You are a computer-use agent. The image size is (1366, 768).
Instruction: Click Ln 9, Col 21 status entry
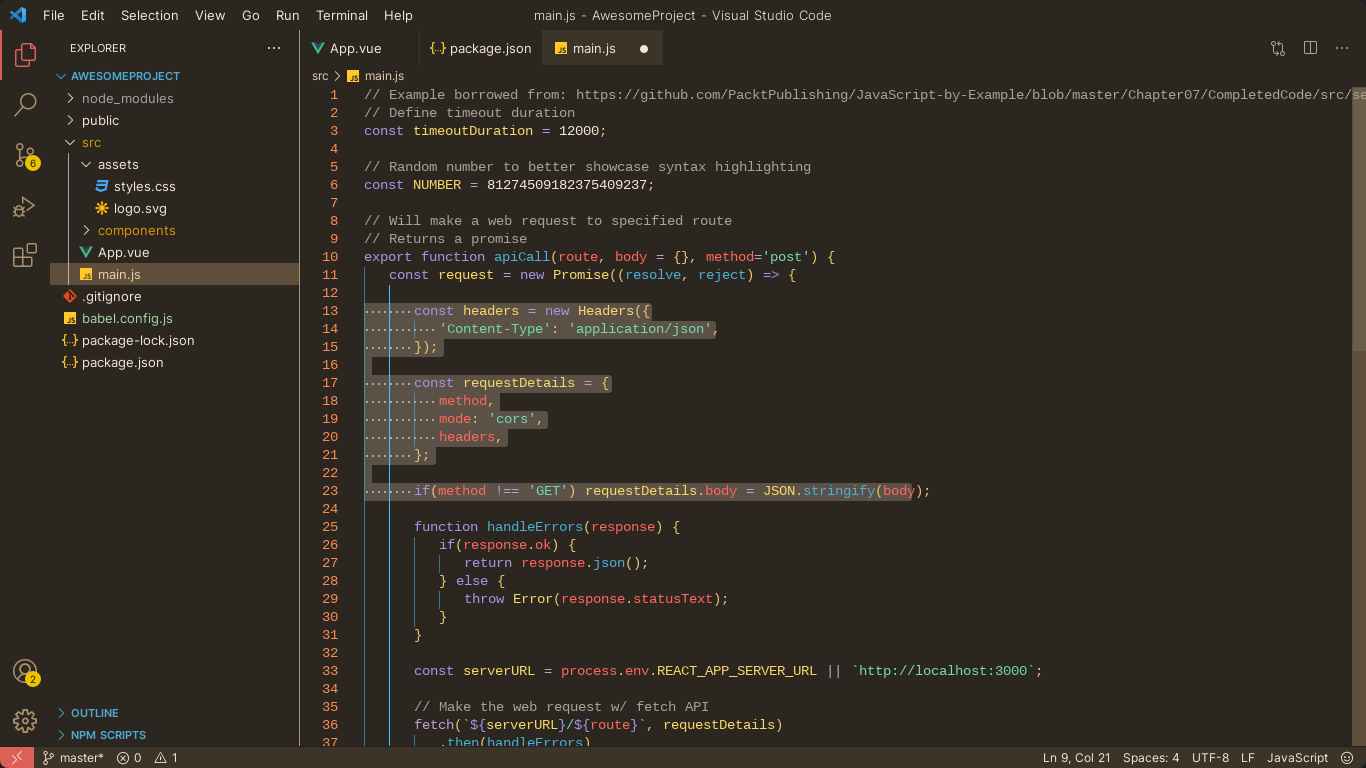pos(1077,758)
